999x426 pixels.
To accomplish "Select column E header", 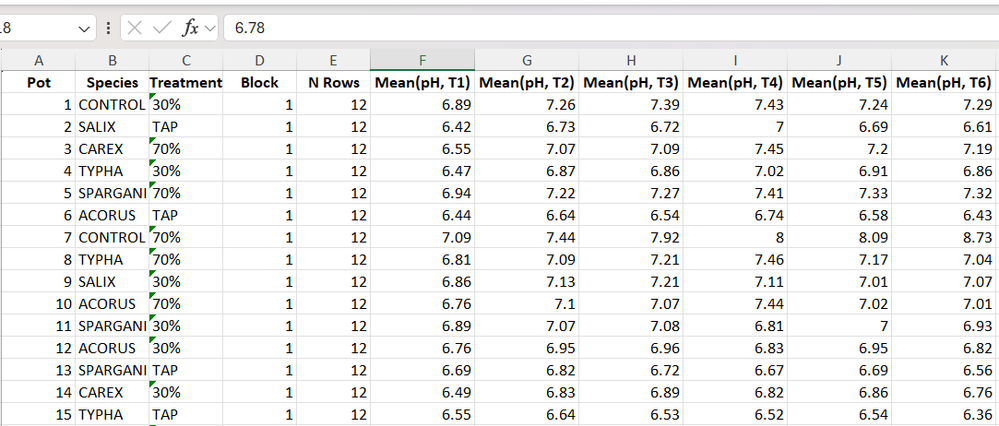I will [x=333, y=60].
